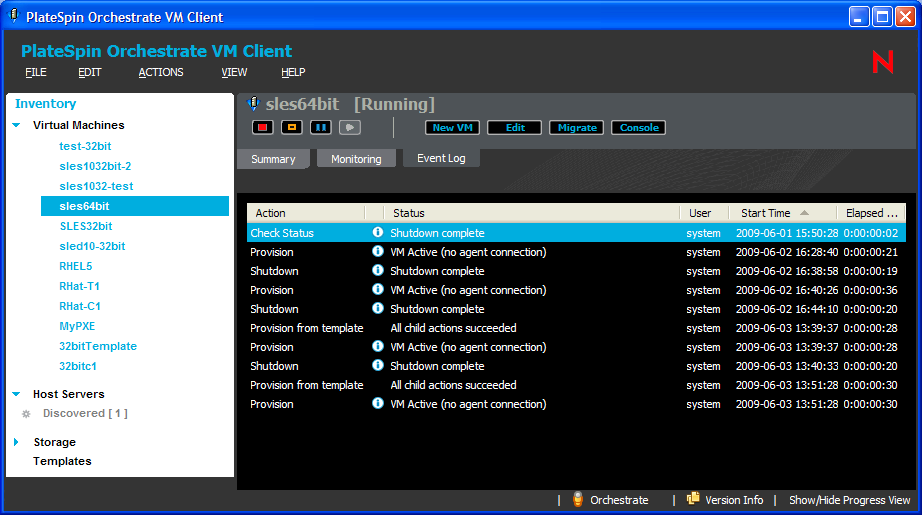Collapse the Virtual Machines tree
Screen dimensions: 922x515
point(16,125)
